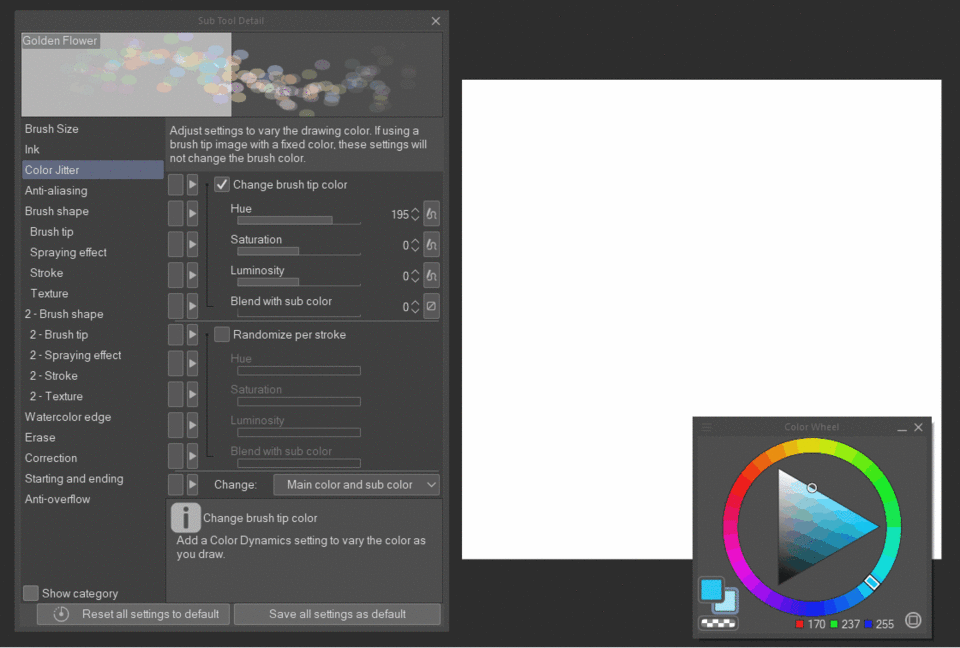
Task: Click the clock icon on Reset all settings button
Action: [x=61, y=614]
